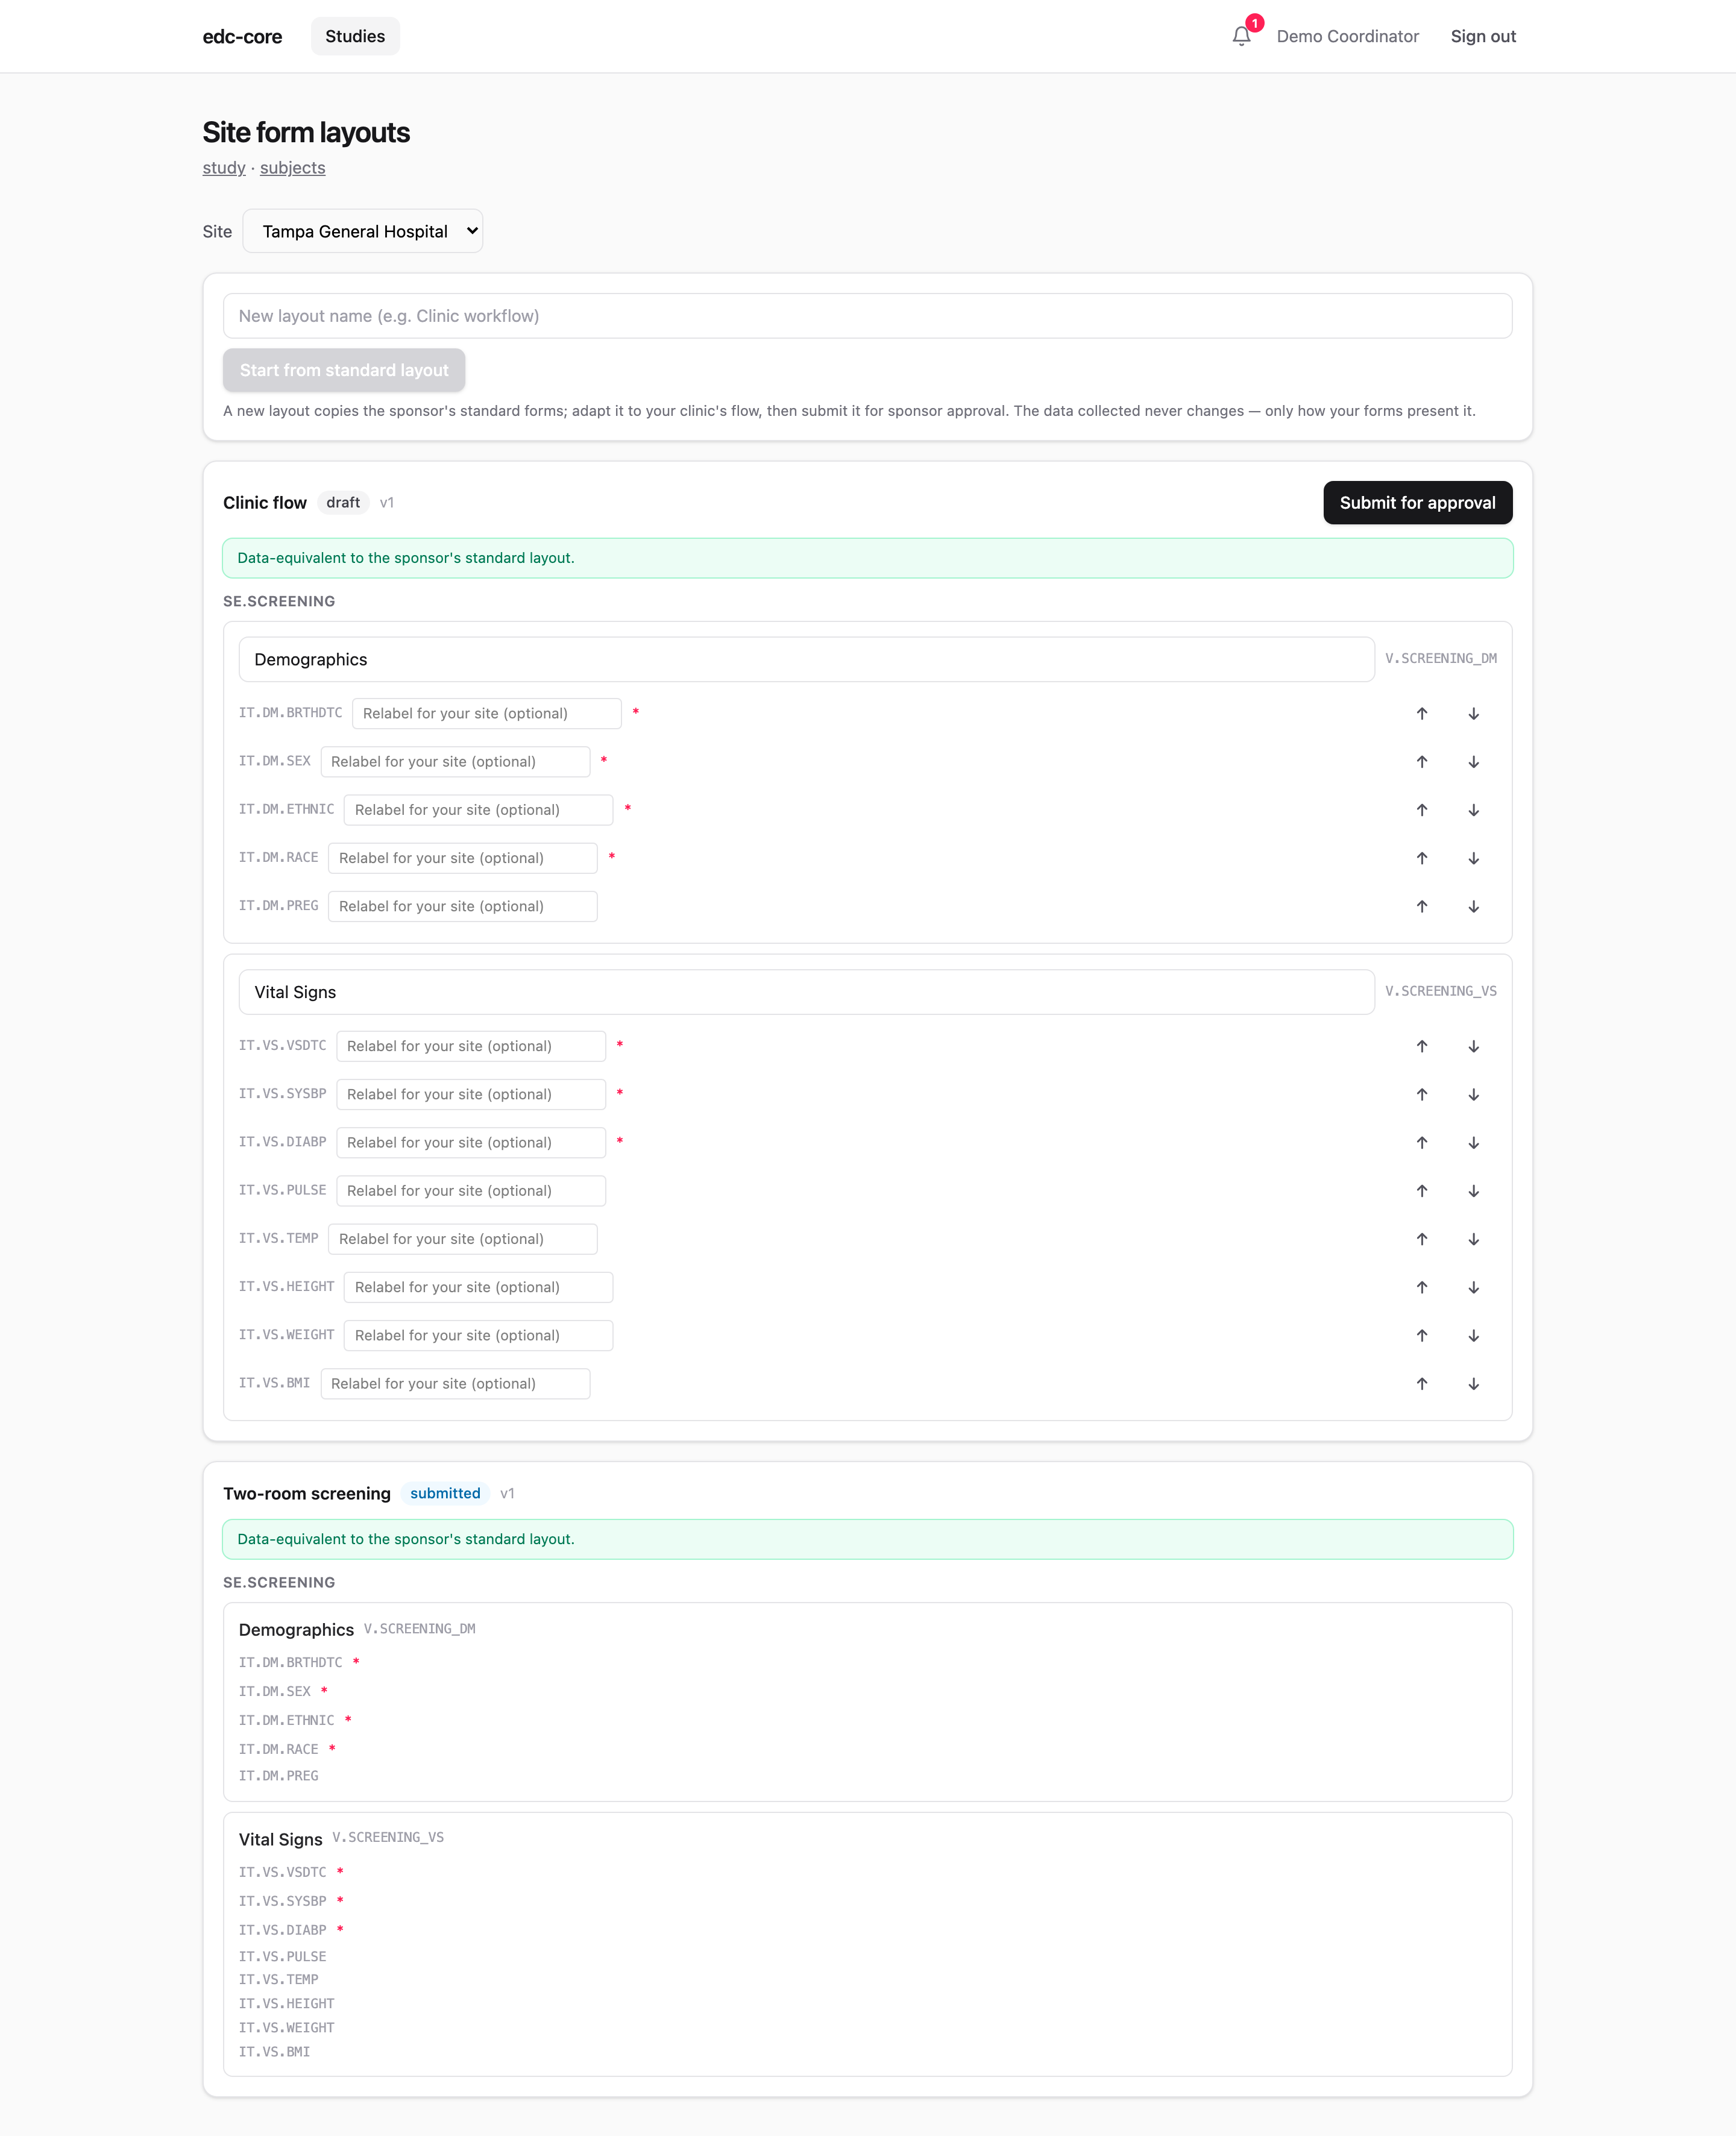Move IT.DM.BRTHDTC up
This screenshot has height=2136, width=1736.
[1422, 713]
